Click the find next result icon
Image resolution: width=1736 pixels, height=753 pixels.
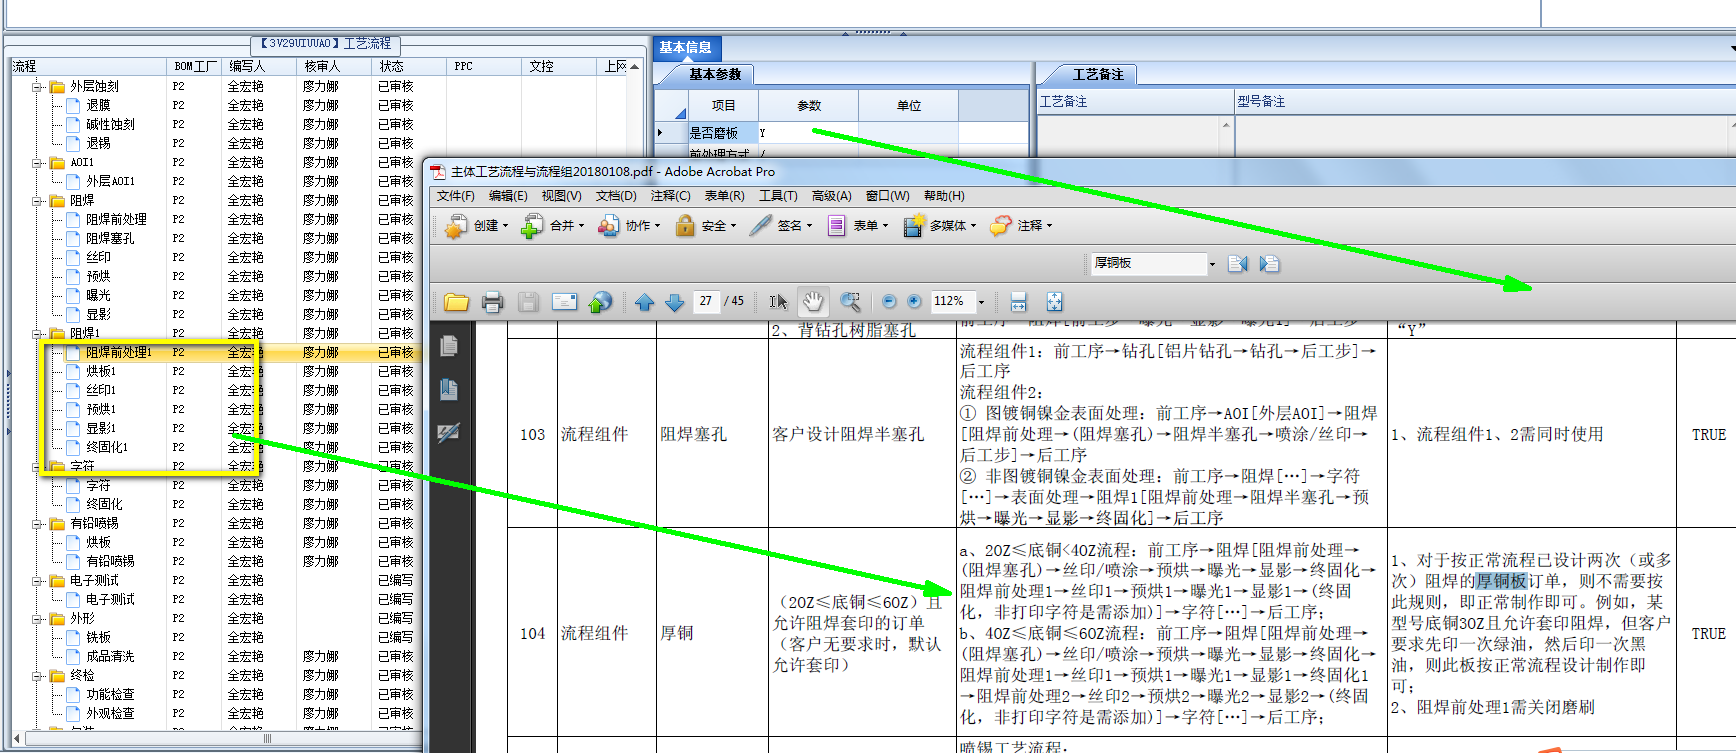pos(1270,264)
